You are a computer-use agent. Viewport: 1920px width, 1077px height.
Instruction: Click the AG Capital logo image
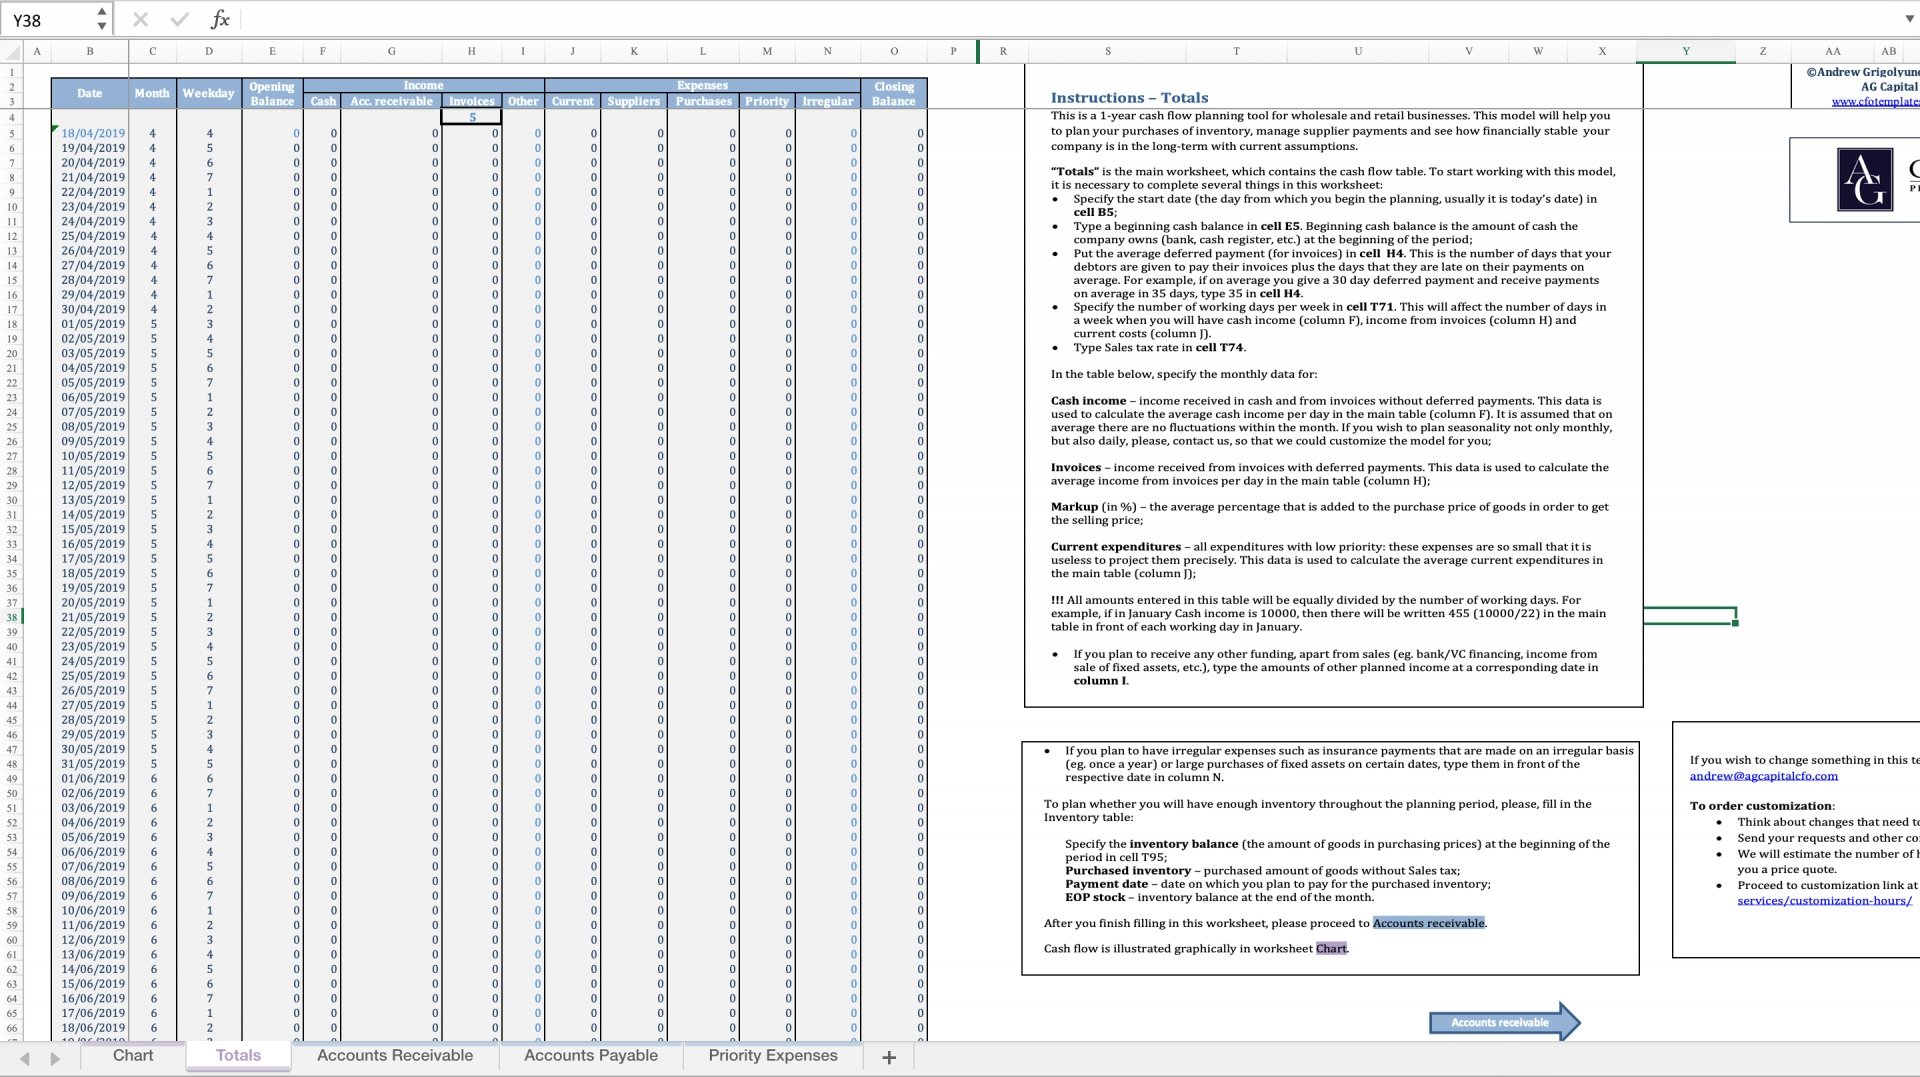1865,179
